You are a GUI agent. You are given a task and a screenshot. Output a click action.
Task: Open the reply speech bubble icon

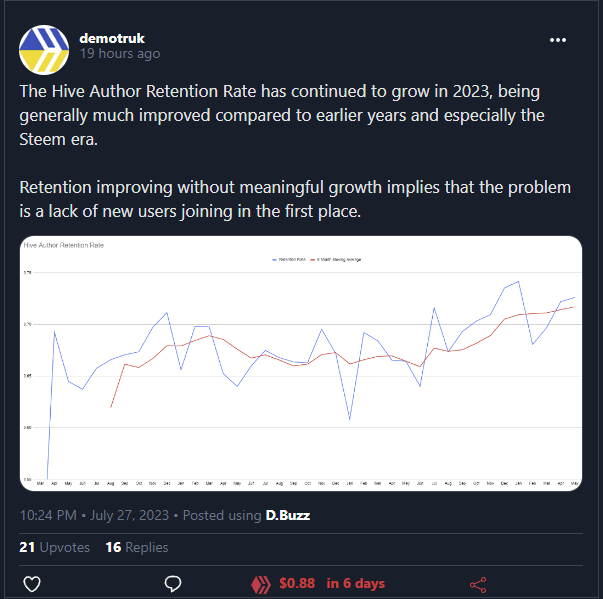pyautogui.click(x=173, y=584)
